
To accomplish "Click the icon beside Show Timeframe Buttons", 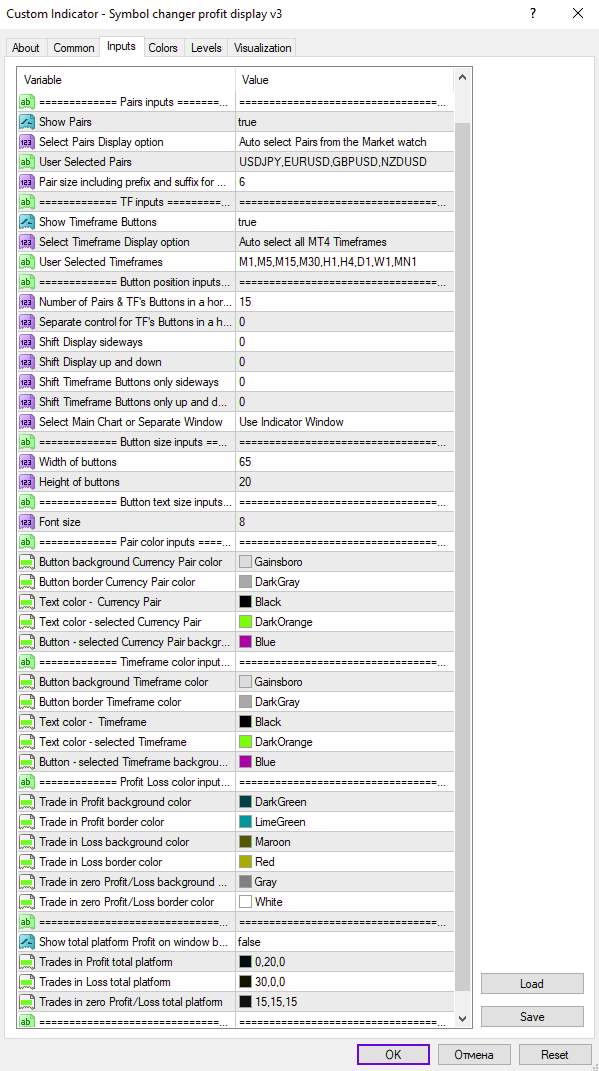I will point(27,222).
